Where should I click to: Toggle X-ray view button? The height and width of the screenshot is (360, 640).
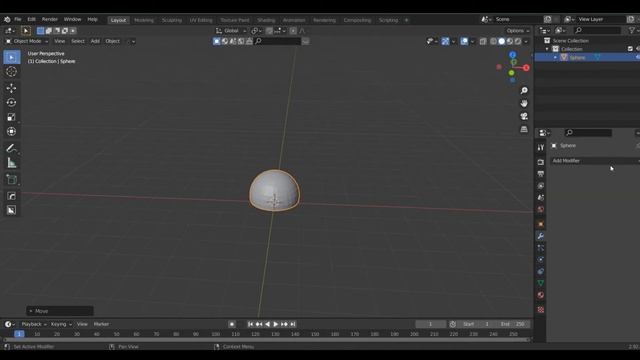click(x=483, y=41)
